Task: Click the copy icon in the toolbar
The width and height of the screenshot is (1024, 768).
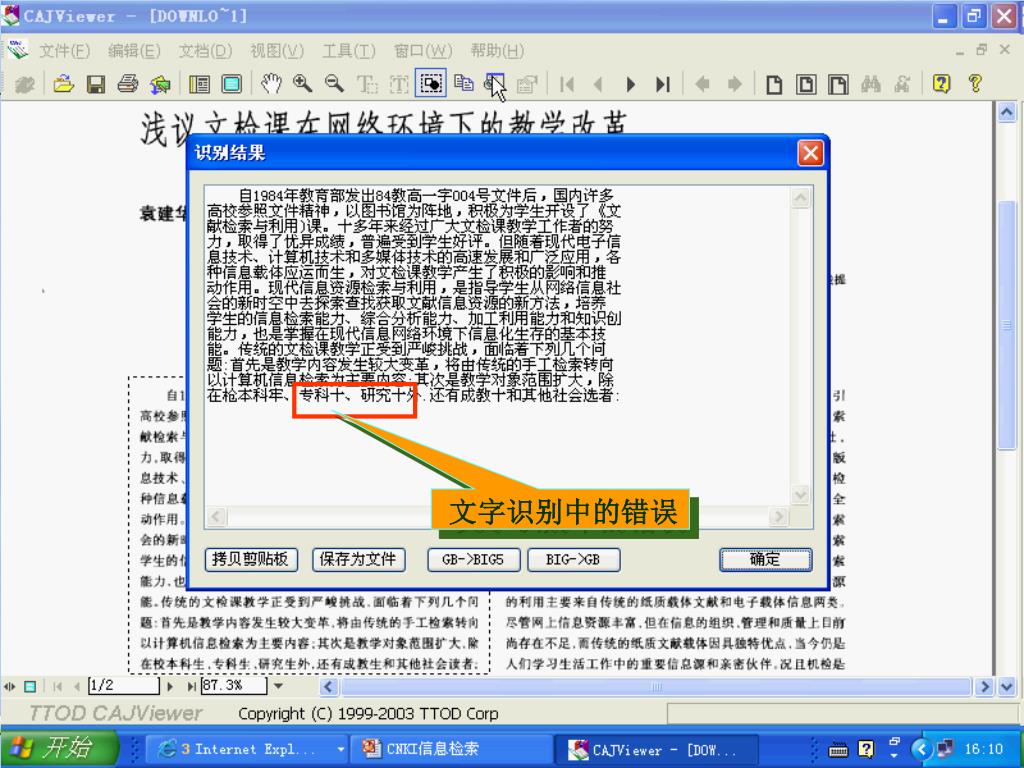Action: [x=464, y=83]
